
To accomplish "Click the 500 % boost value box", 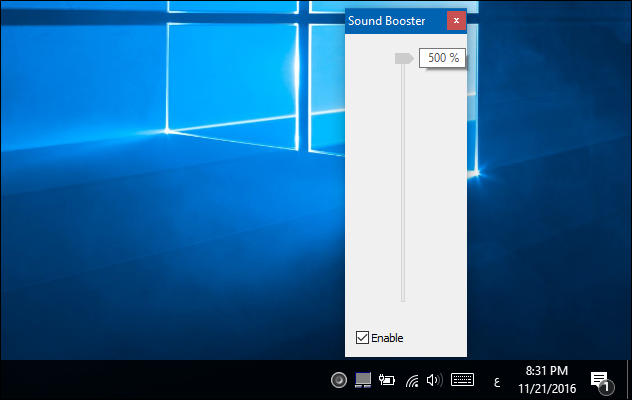I will (442, 58).
